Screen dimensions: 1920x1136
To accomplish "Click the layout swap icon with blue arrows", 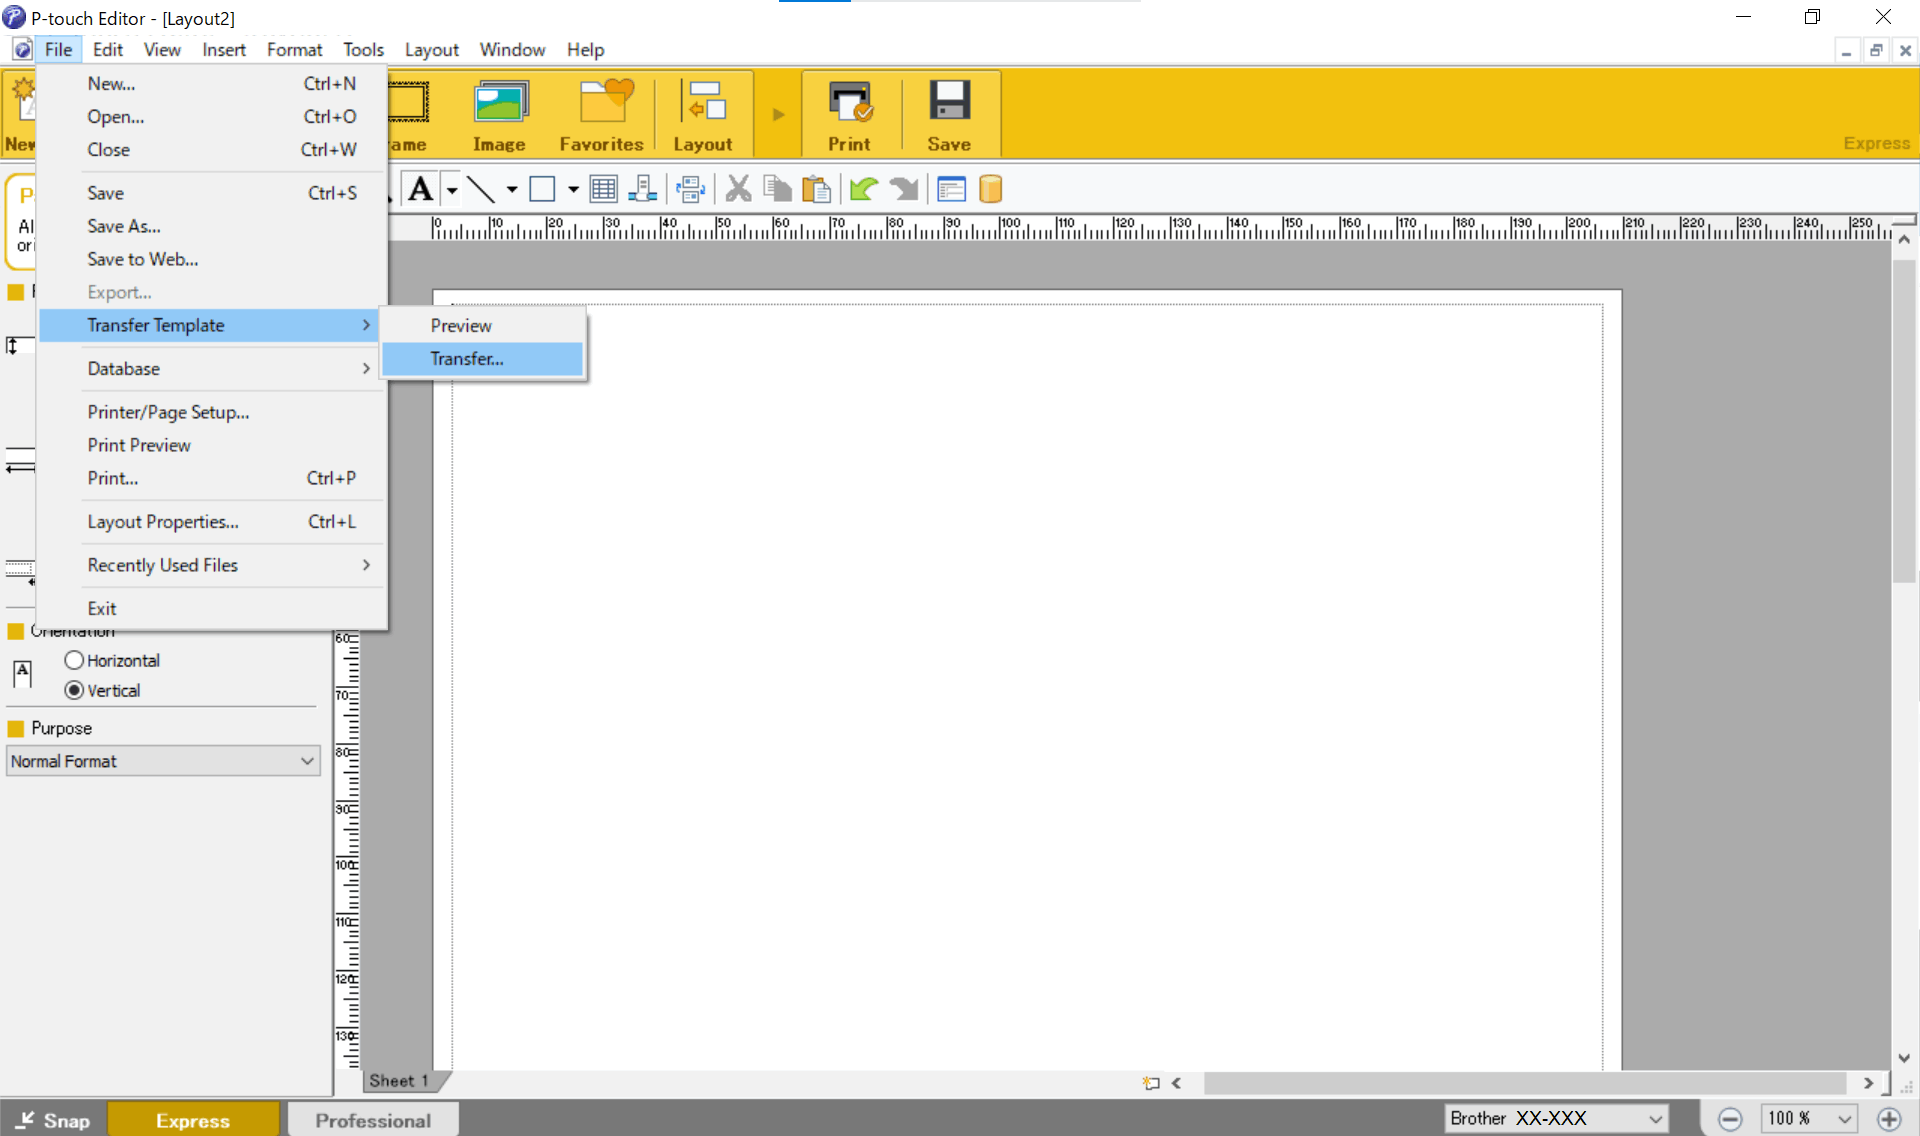I will [690, 189].
